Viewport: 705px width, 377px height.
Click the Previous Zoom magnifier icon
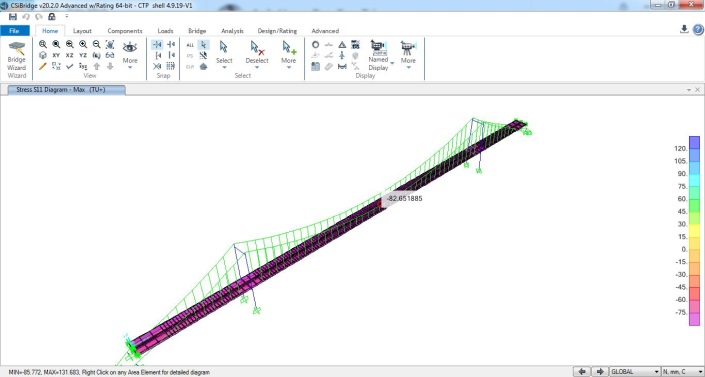(70, 44)
